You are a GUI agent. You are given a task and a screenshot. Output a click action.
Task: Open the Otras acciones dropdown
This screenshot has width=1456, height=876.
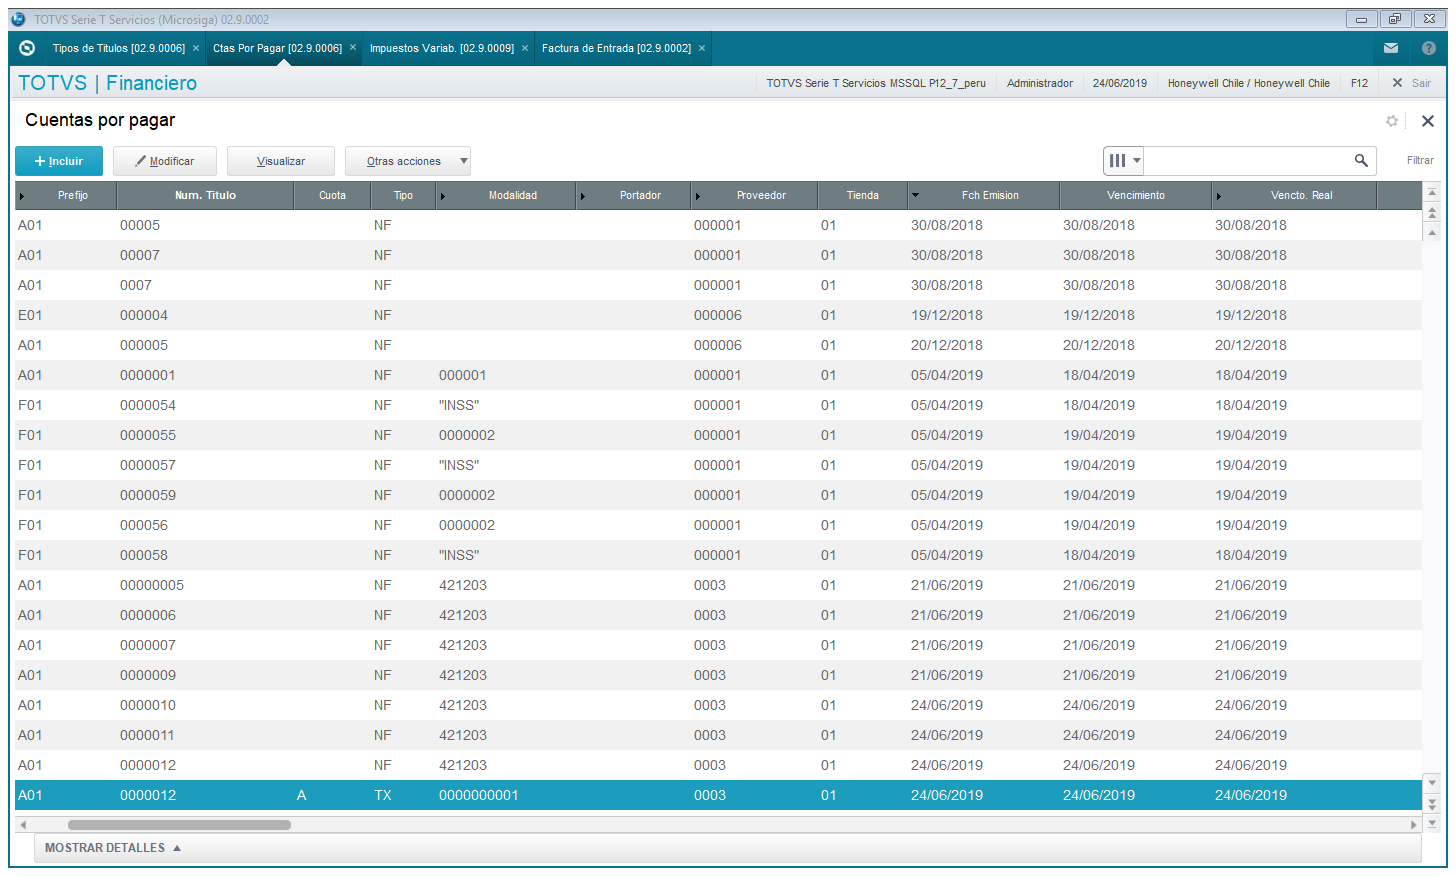click(408, 161)
